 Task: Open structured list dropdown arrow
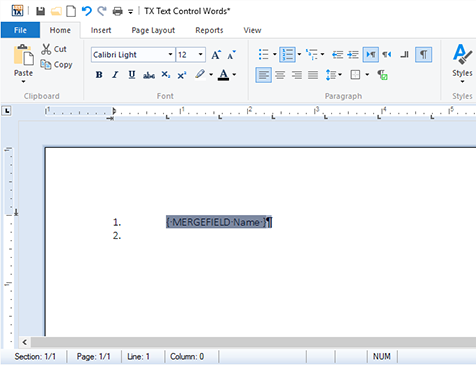pyautogui.click(x=322, y=54)
